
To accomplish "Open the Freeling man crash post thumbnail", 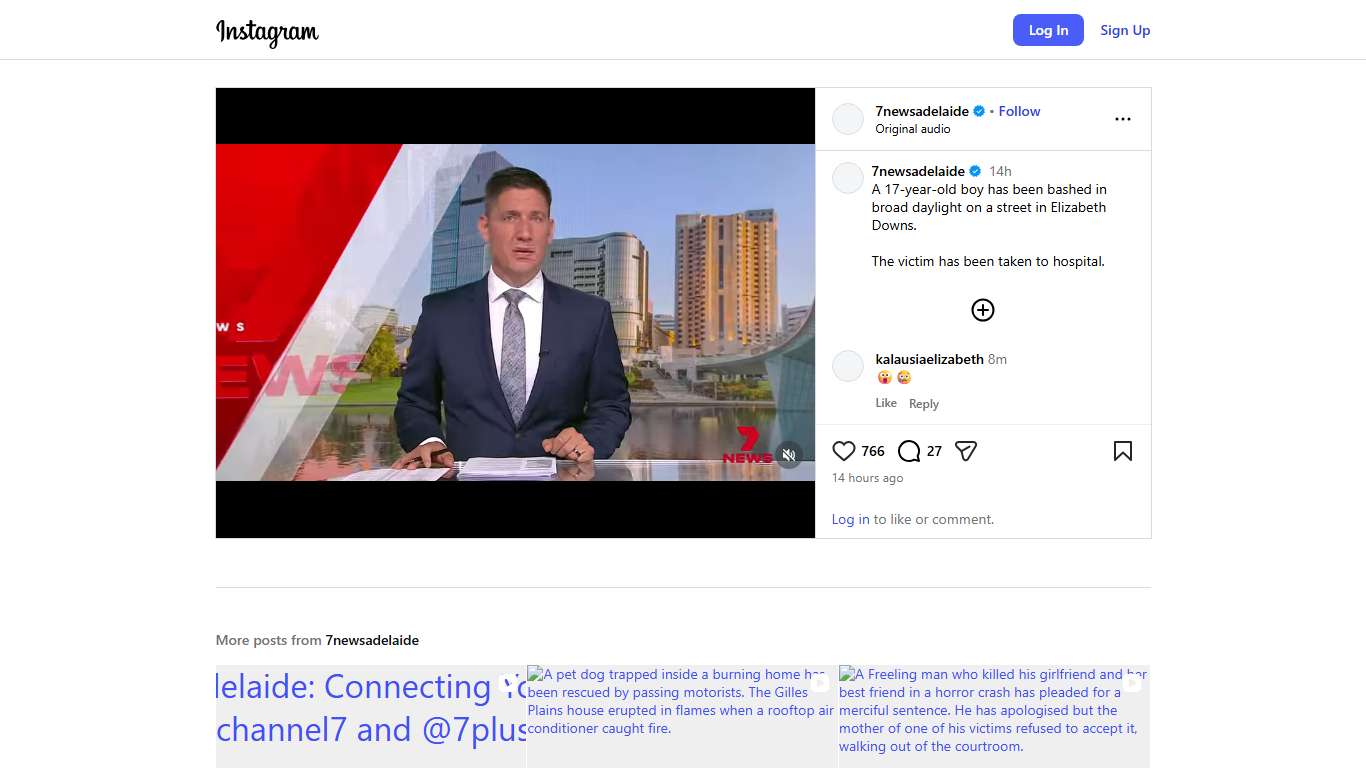I will pyautogui.click(x=993, y=715).
